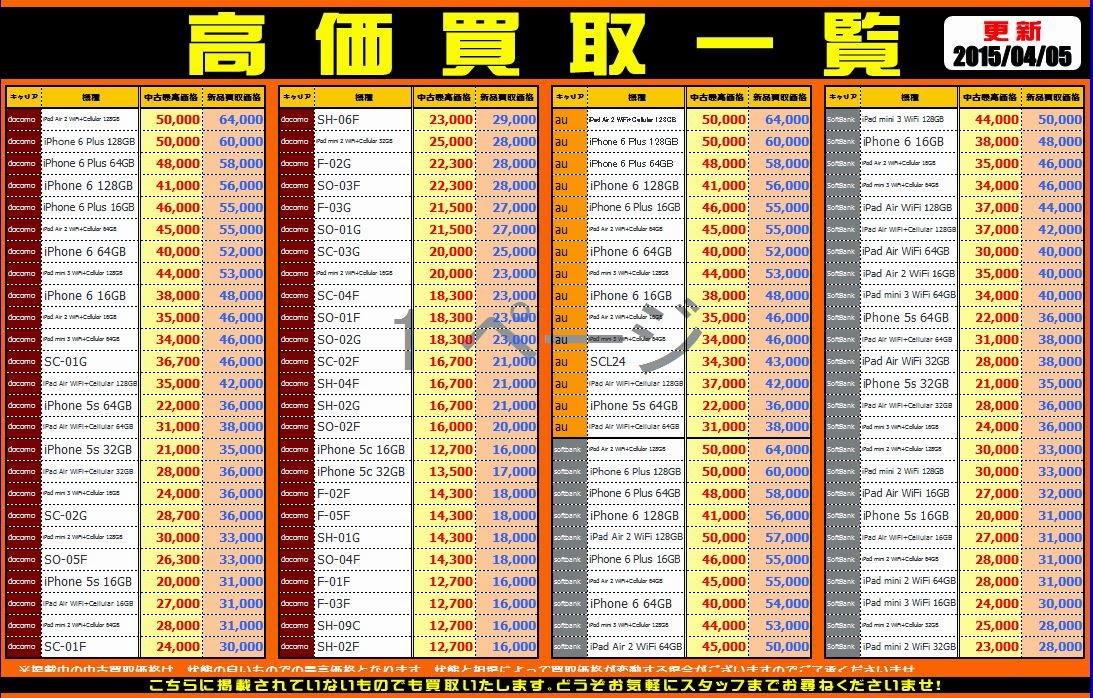Select the SC-04F row label

pyautogui.click(x=363, y=296)
